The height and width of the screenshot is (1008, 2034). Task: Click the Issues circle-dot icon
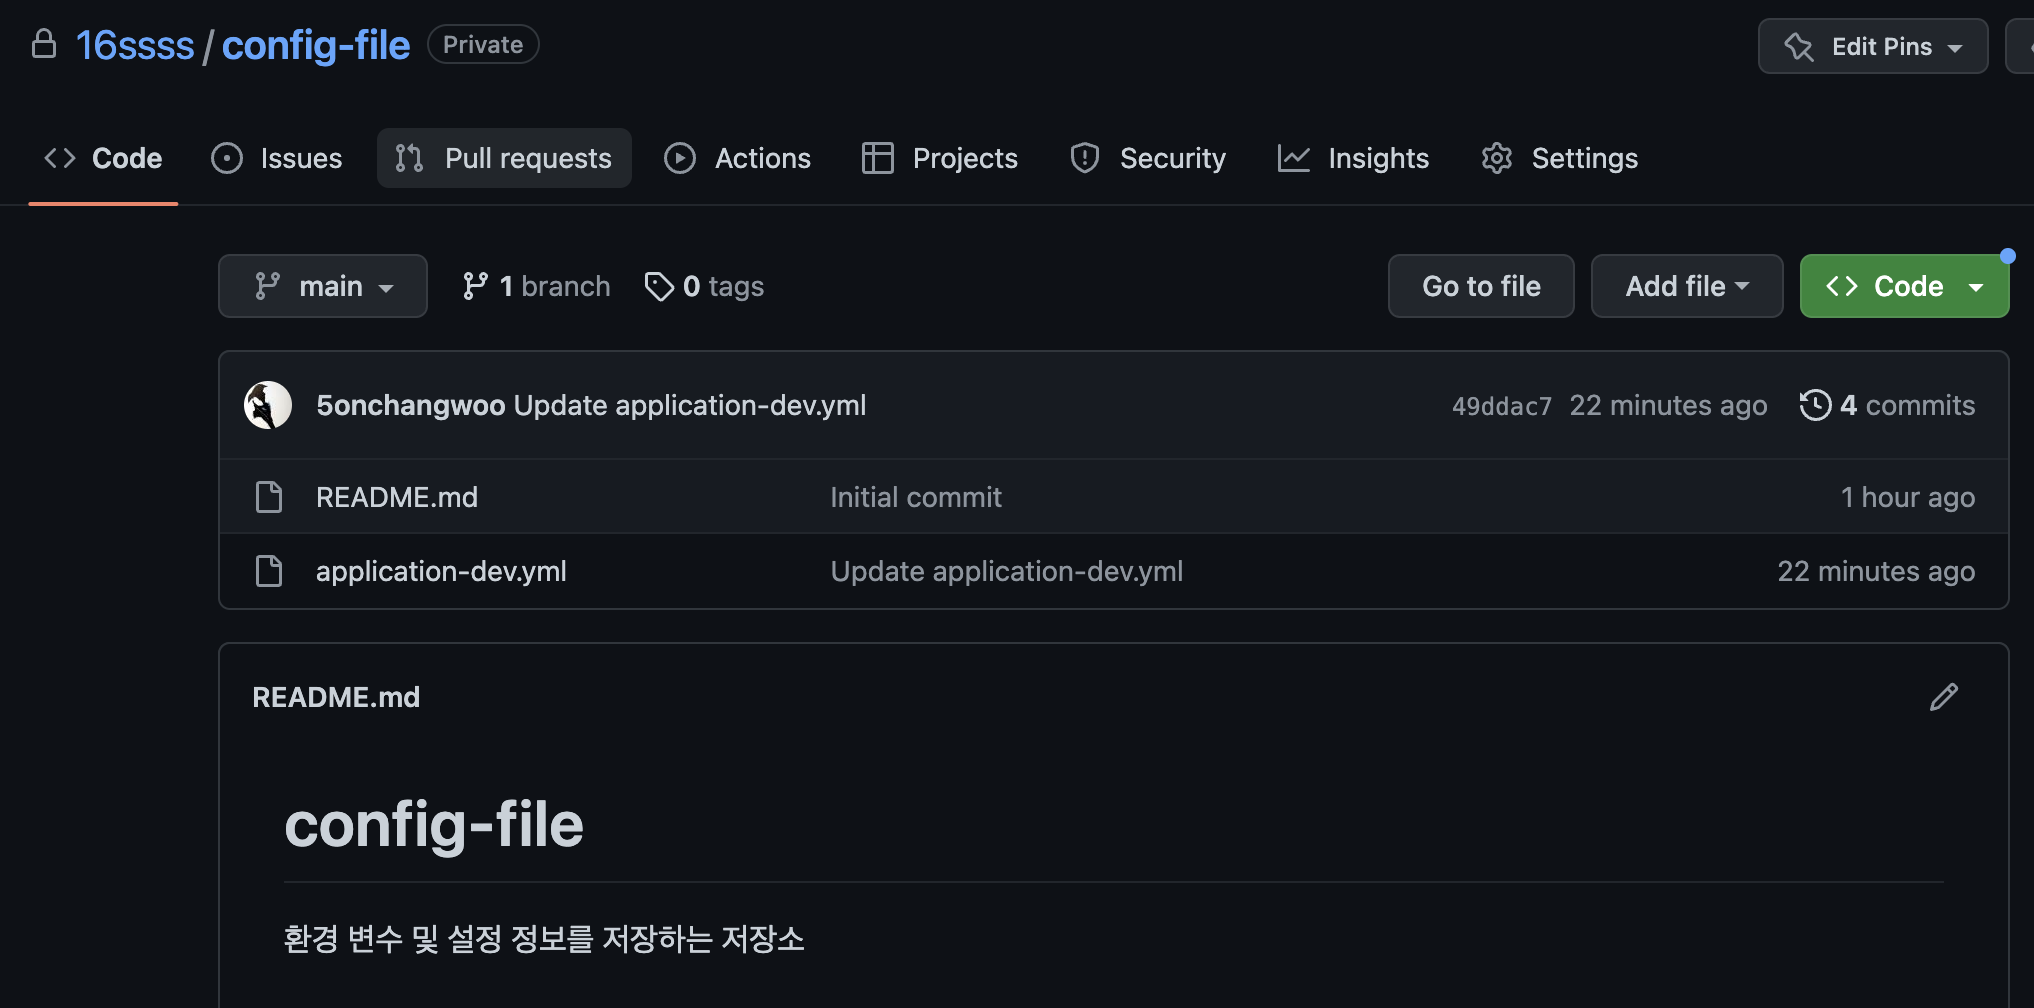coord(227,158)
